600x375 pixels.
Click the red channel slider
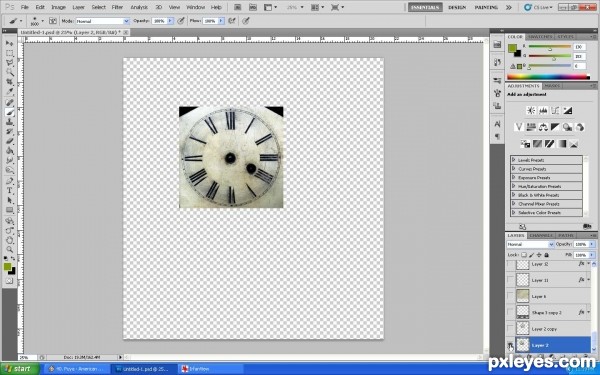pyautogui.click(x=549, y=47)
